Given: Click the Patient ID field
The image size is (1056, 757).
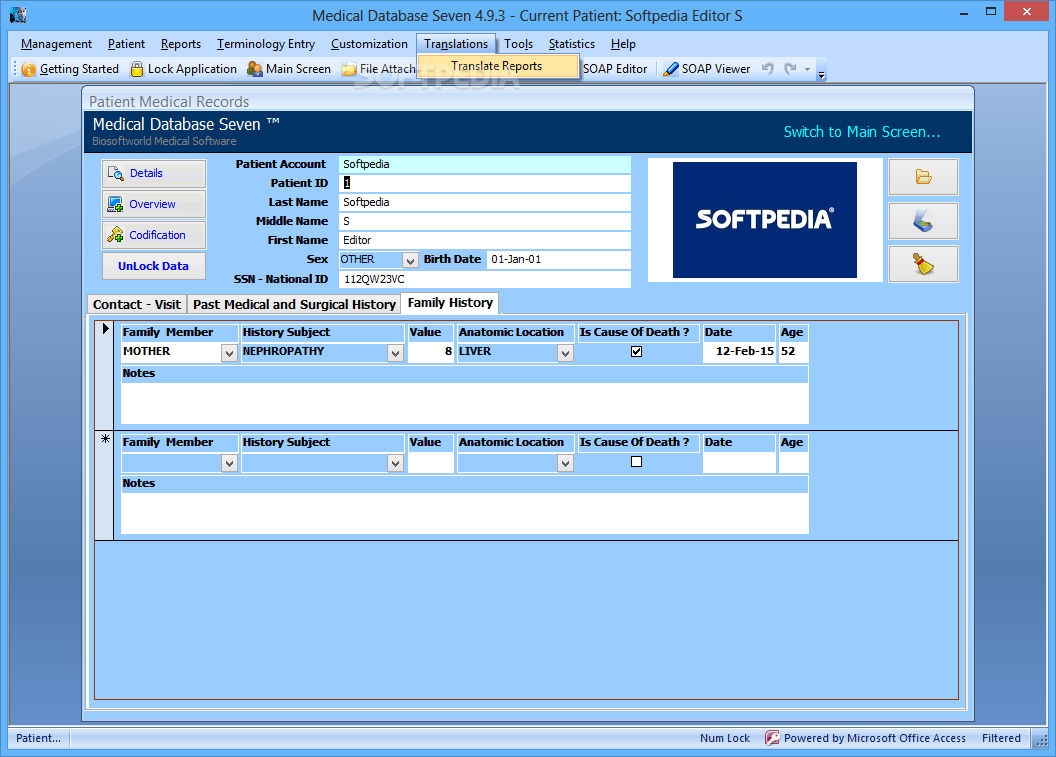Looking at the screenshot, I should pos(484,183).
